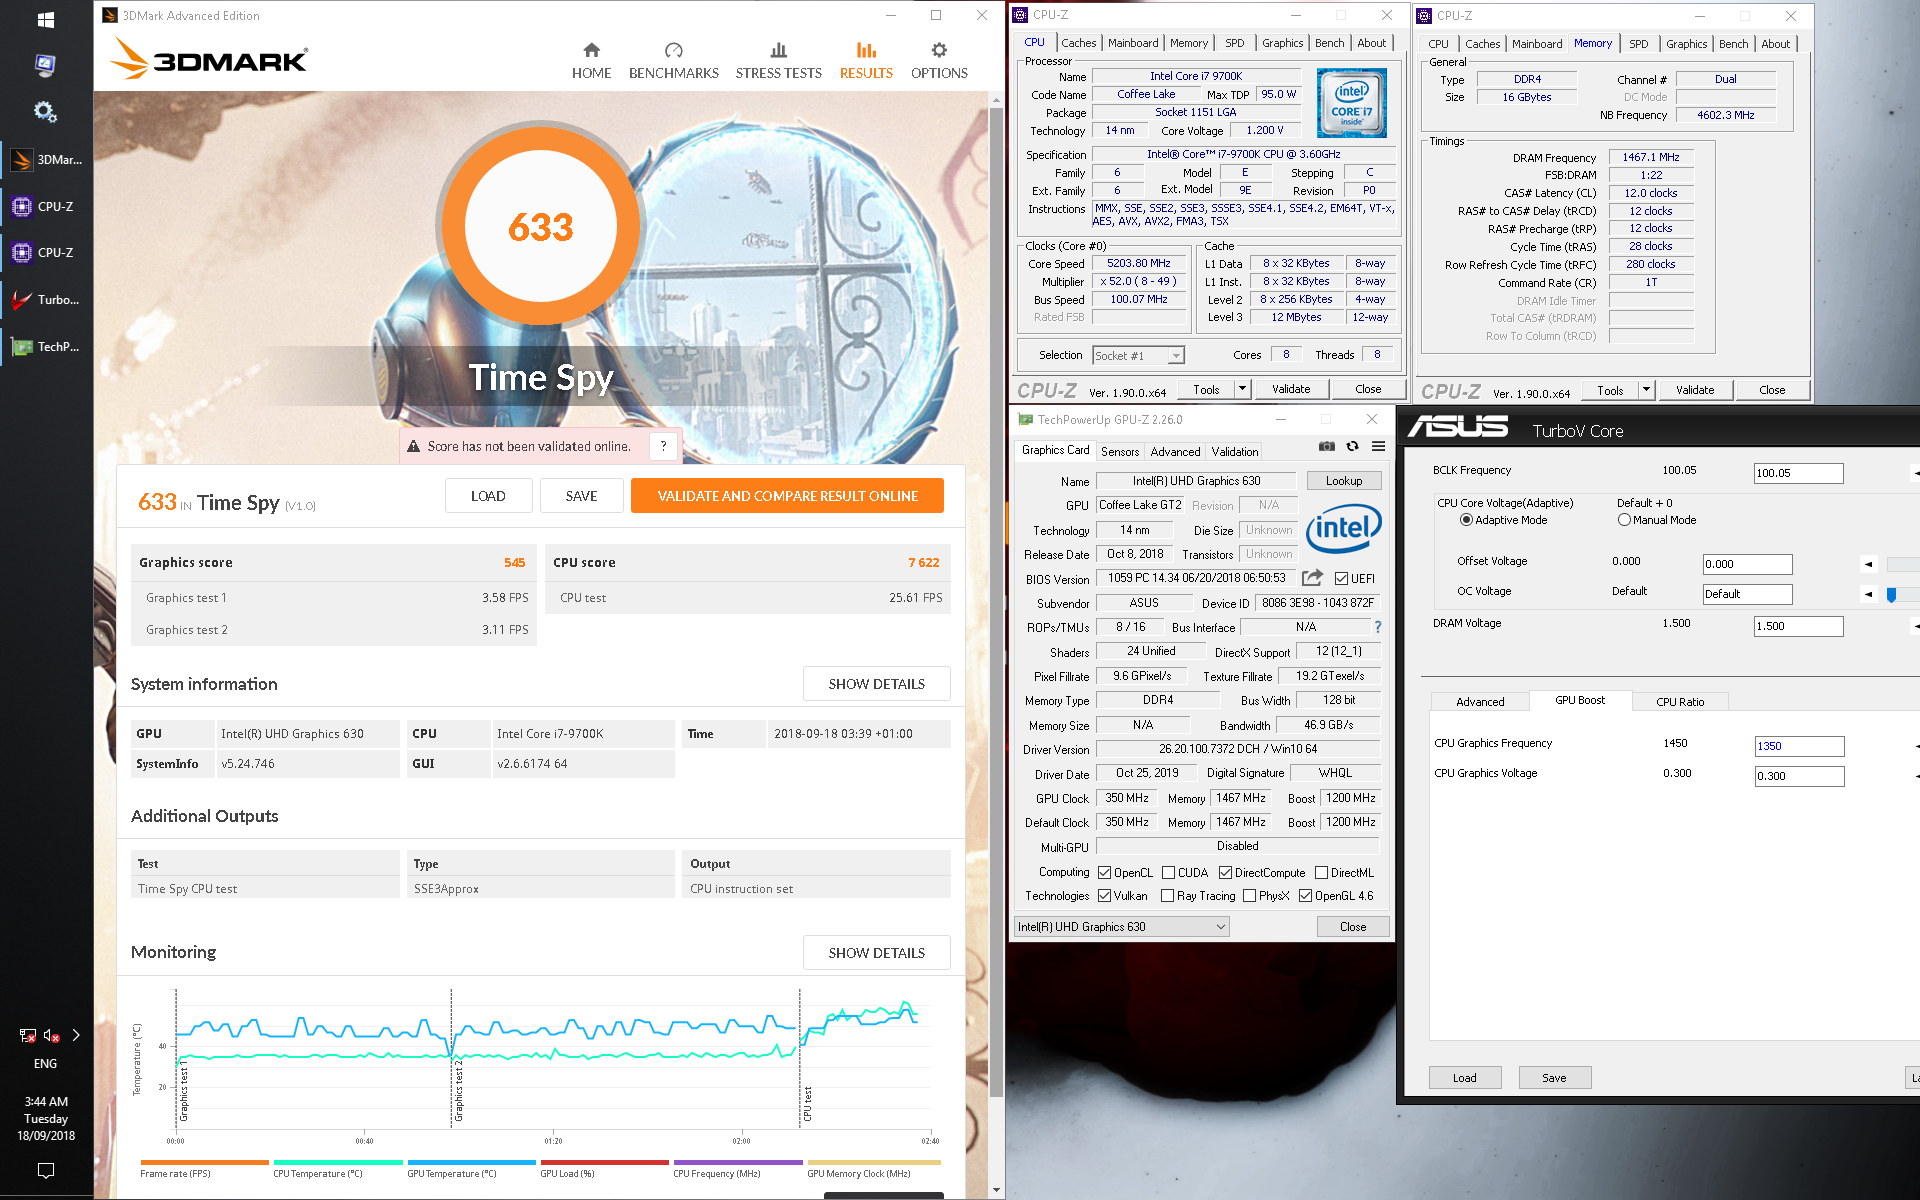Toggle Ray Tracing checkbox in GPU-Z
This screenshot has width=1920, height=1200.
[x=1167, y=896]
